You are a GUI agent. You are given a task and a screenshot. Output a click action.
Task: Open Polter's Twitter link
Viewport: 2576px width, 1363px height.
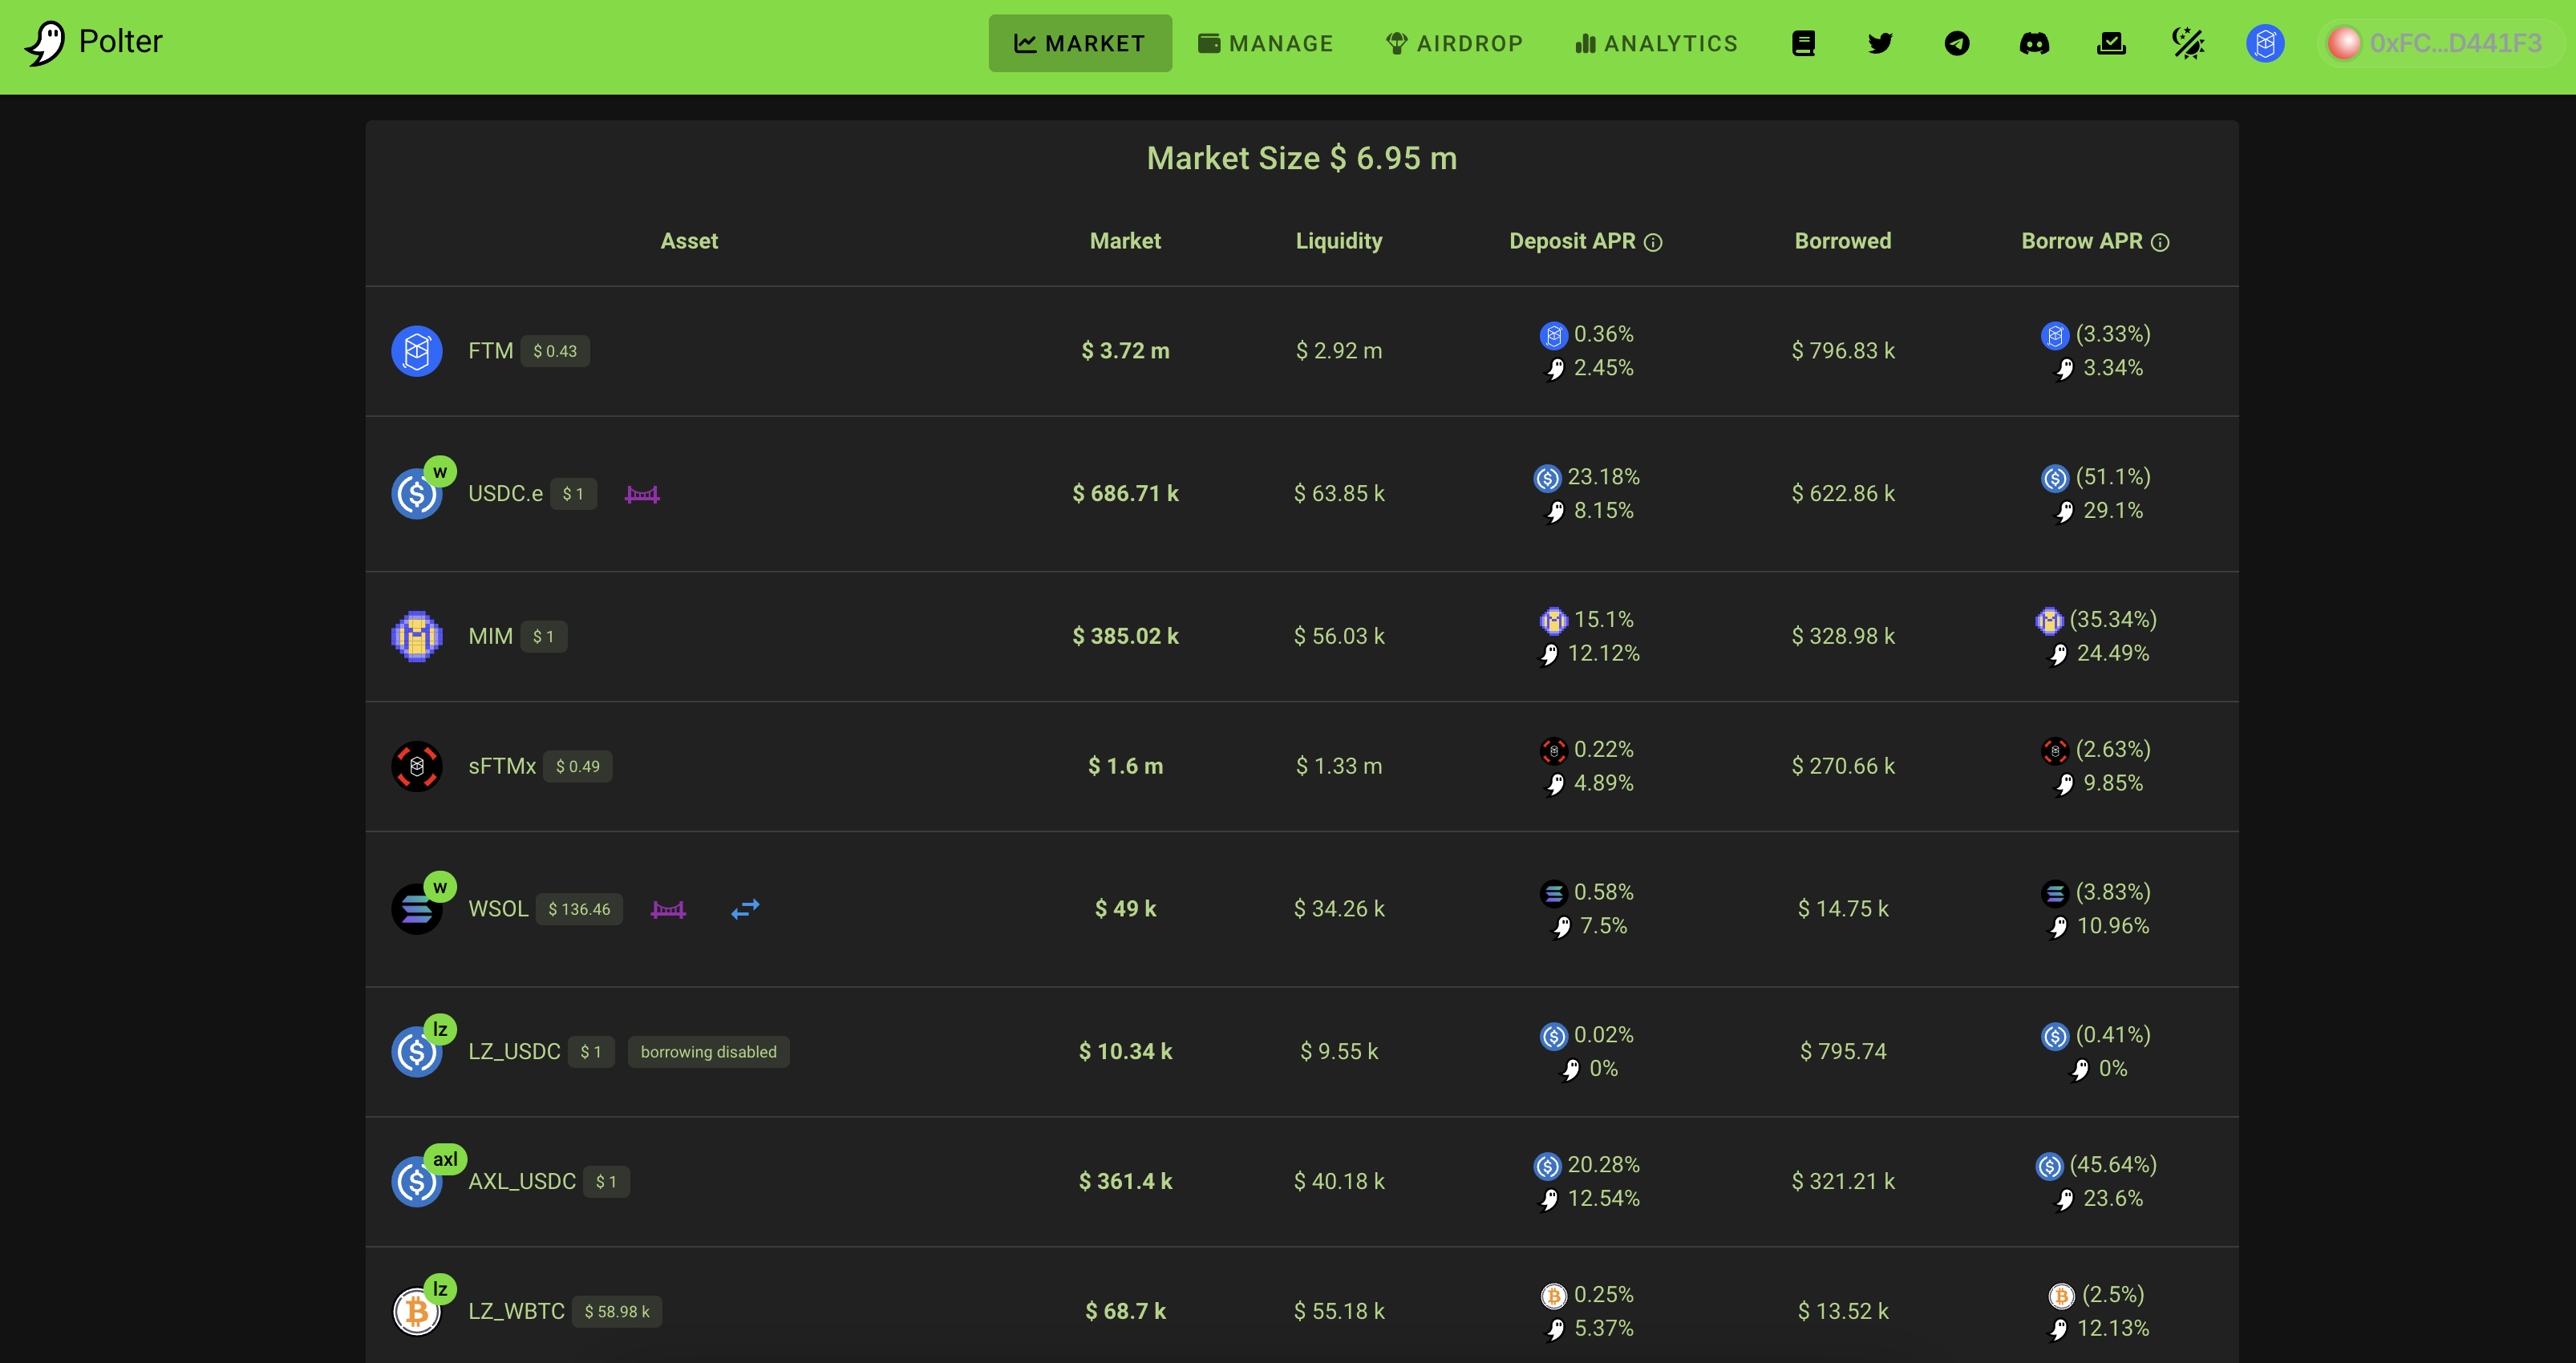pos(1880,43)
